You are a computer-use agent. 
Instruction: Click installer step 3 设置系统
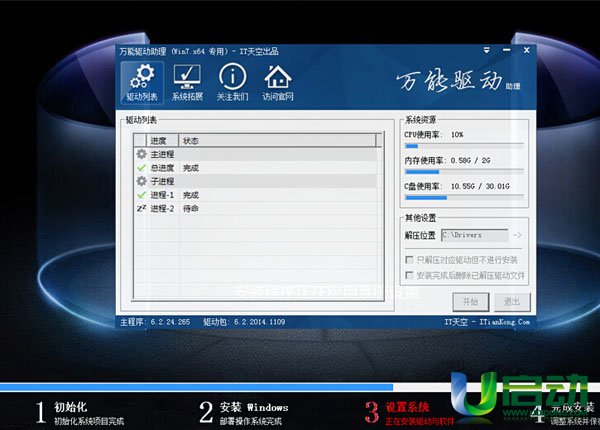[x=409, y=413]
